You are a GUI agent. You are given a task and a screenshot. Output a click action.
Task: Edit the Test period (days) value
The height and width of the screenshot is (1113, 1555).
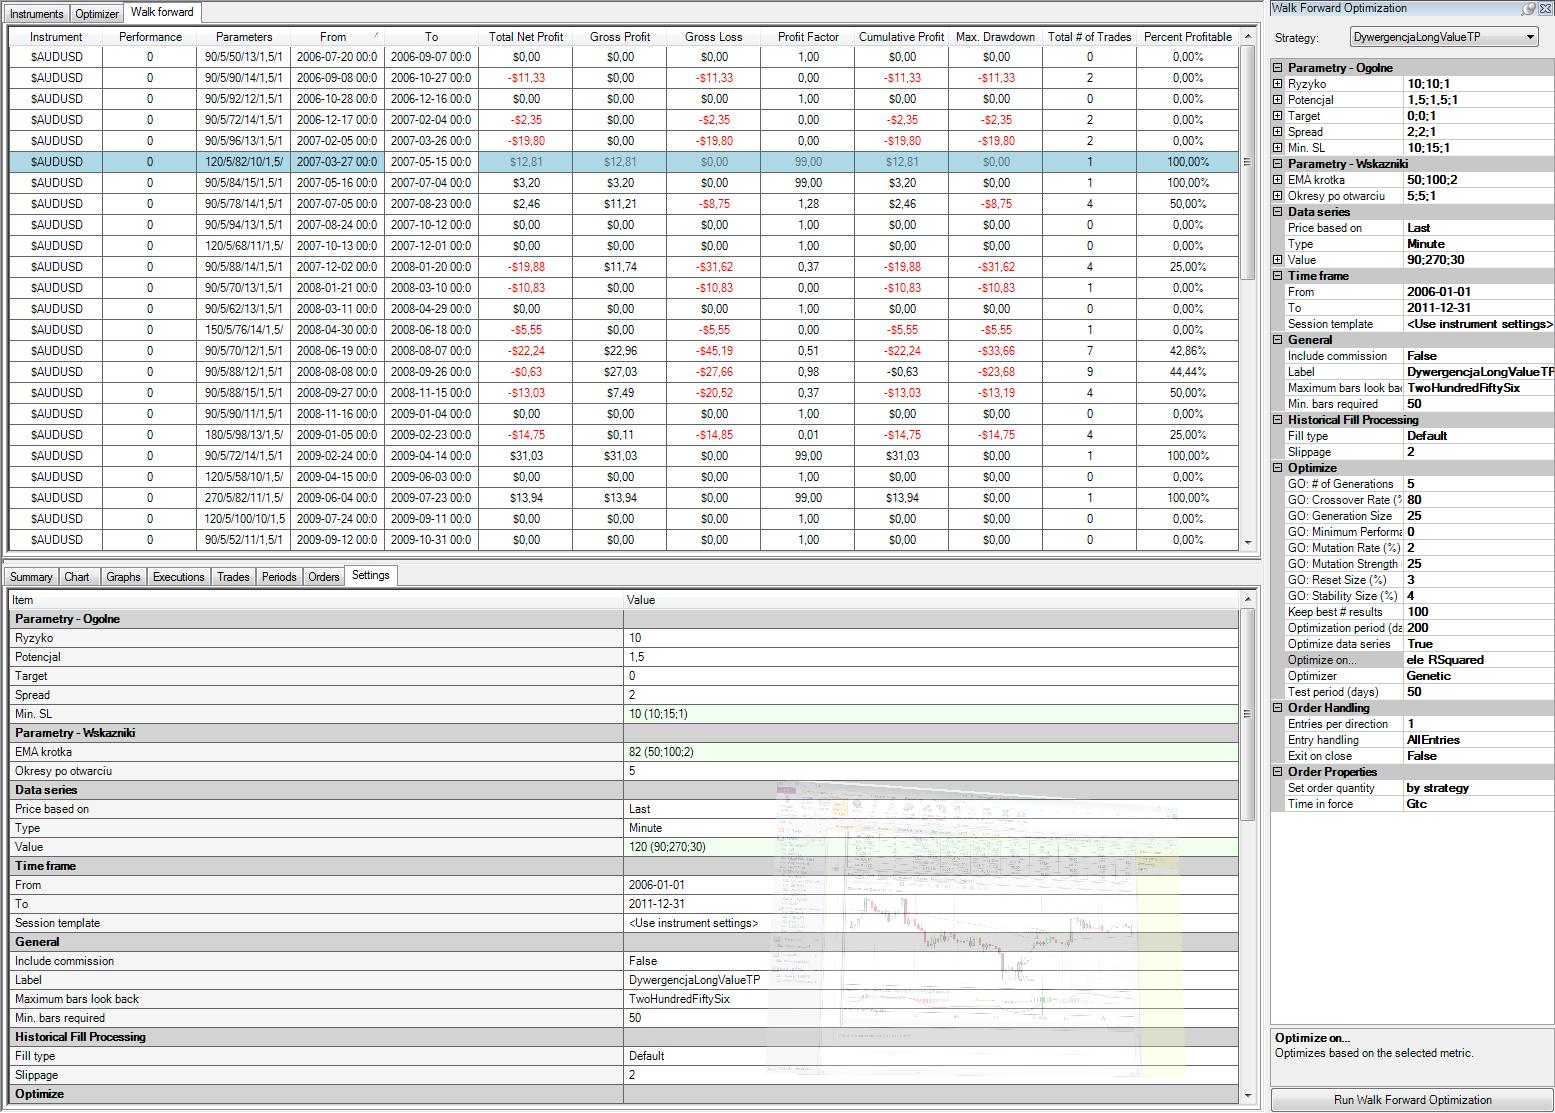point(1479,692)
